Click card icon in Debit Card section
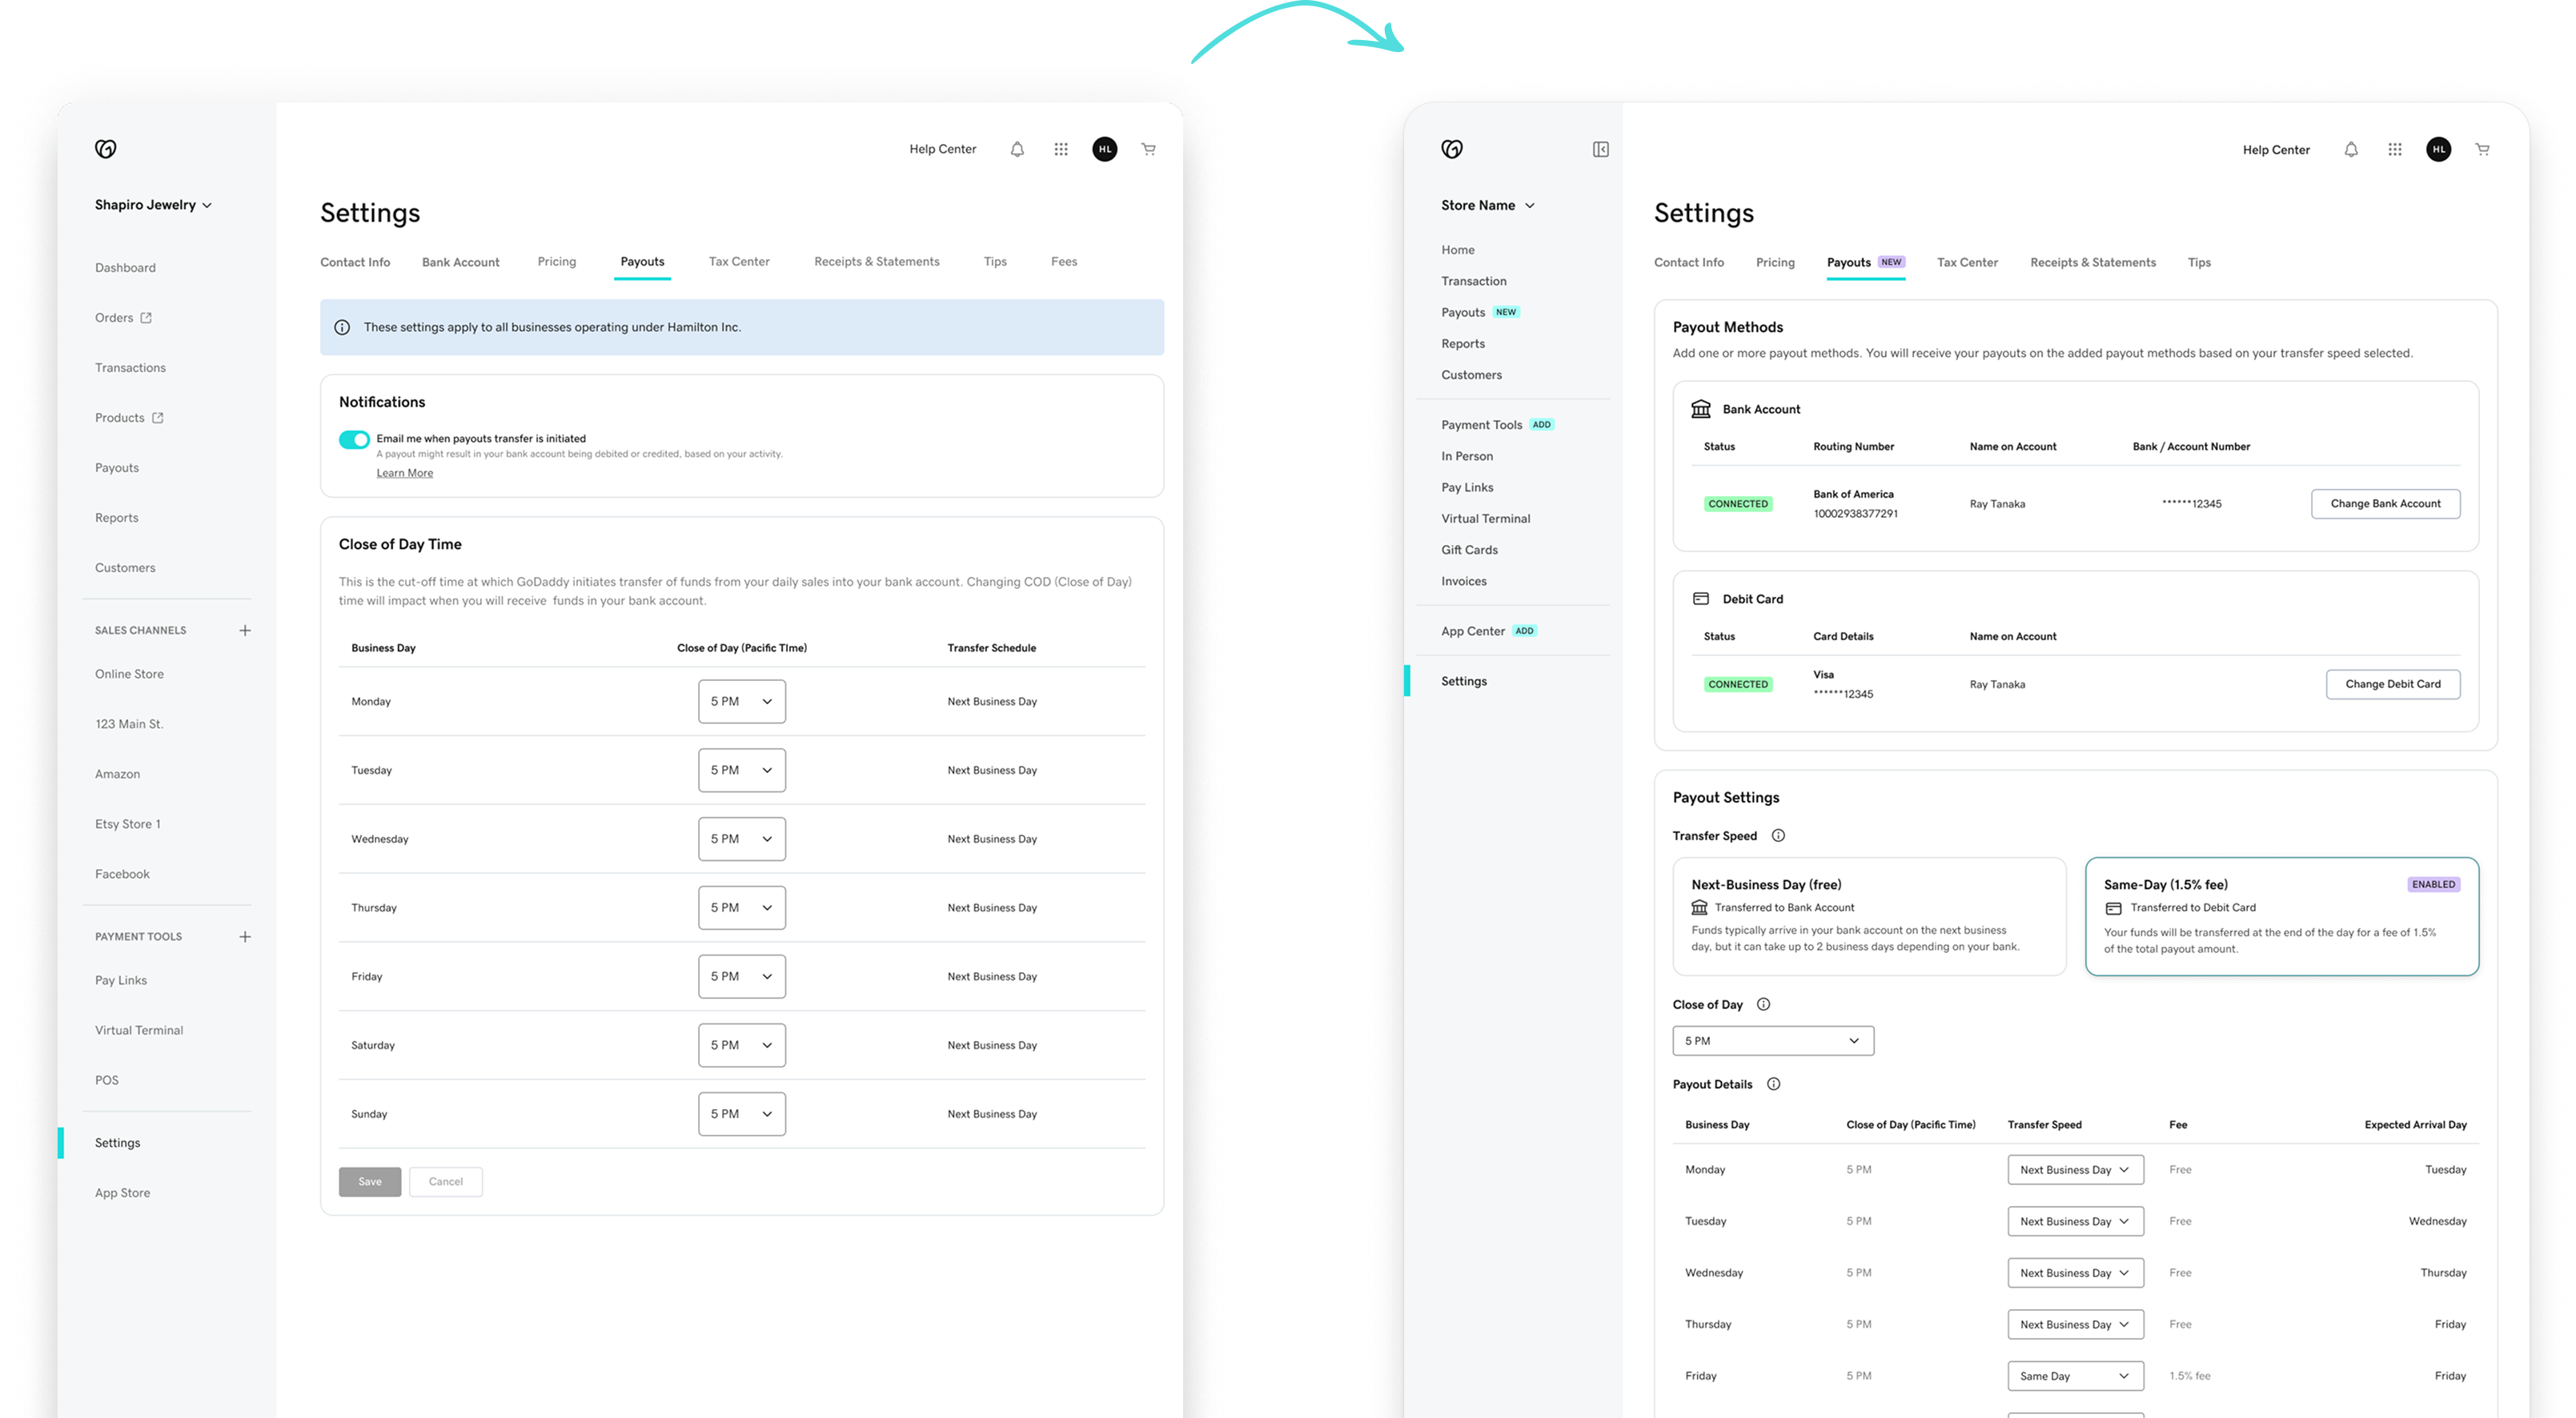Viewport: 2576px width, 1418px height. click(x=1701, y=599)
